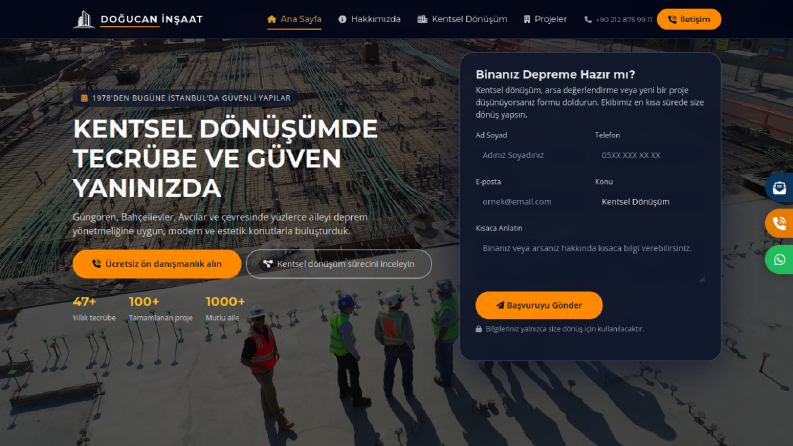Click the floating orange phone call icon
Viewport: 793px width, 446px height.
point(779,223)
